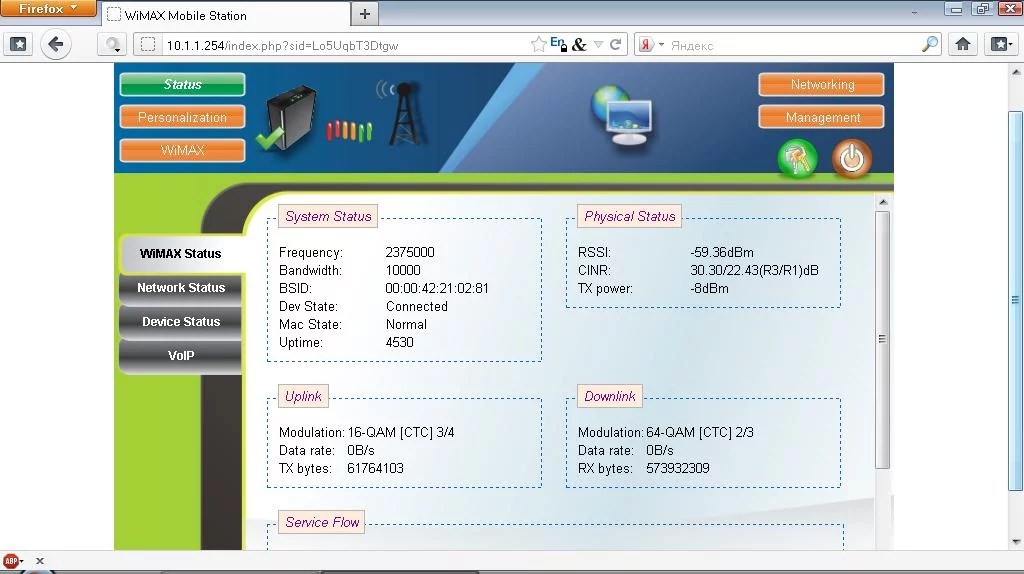Open the Firefox application menu

[x=48, y=9]
